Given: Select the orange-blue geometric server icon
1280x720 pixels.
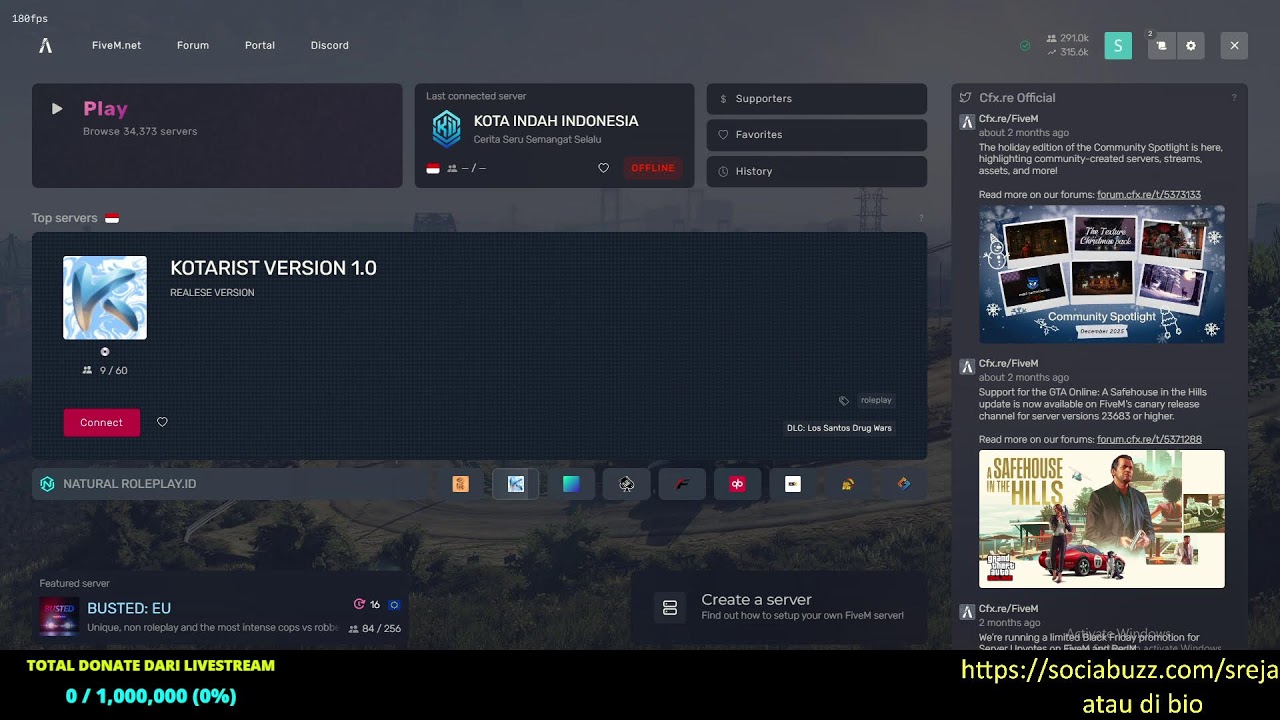Looking at the screenshot, I should [x=904, y=484].
